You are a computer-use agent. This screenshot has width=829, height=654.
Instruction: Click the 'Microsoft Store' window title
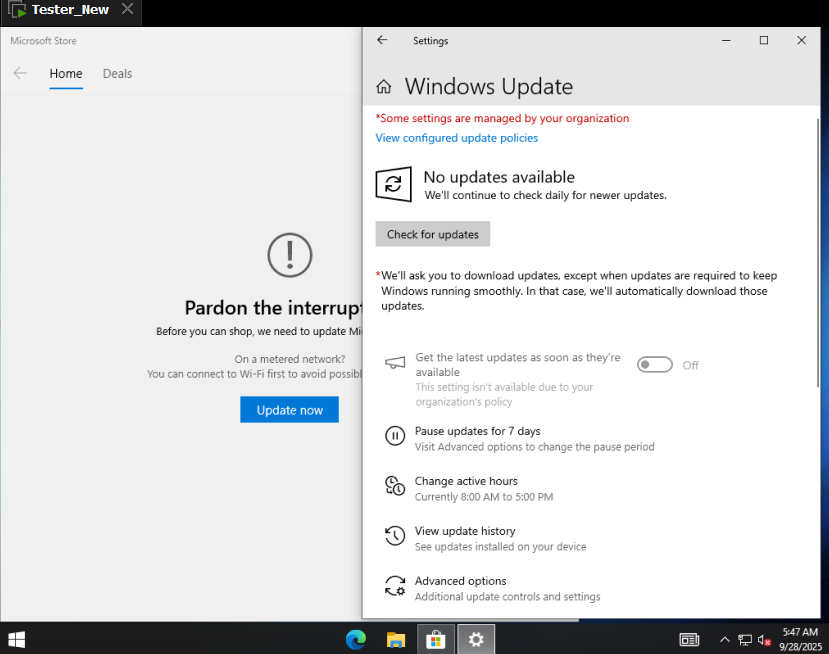click(x=43, y=41)
